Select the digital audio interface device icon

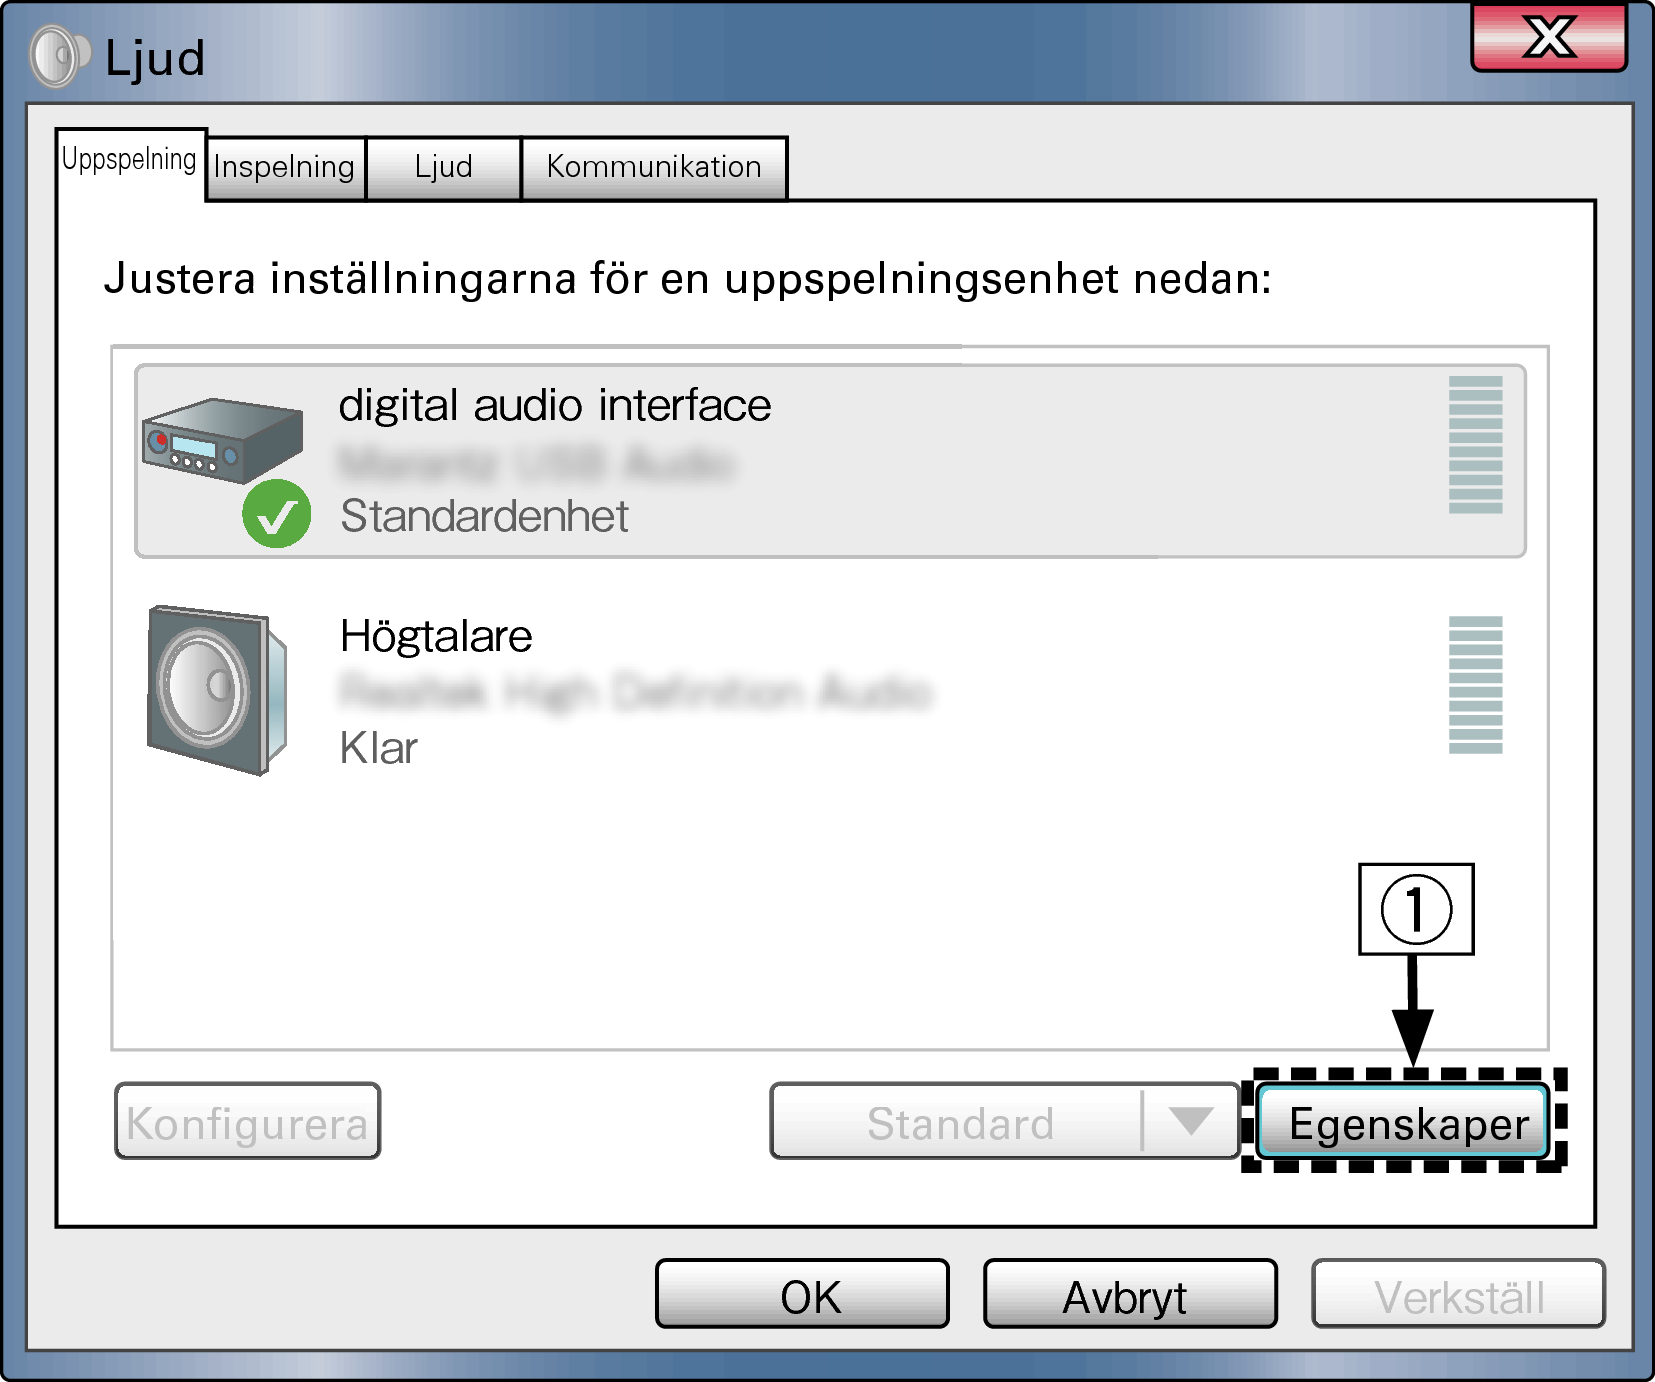(222, 441)
